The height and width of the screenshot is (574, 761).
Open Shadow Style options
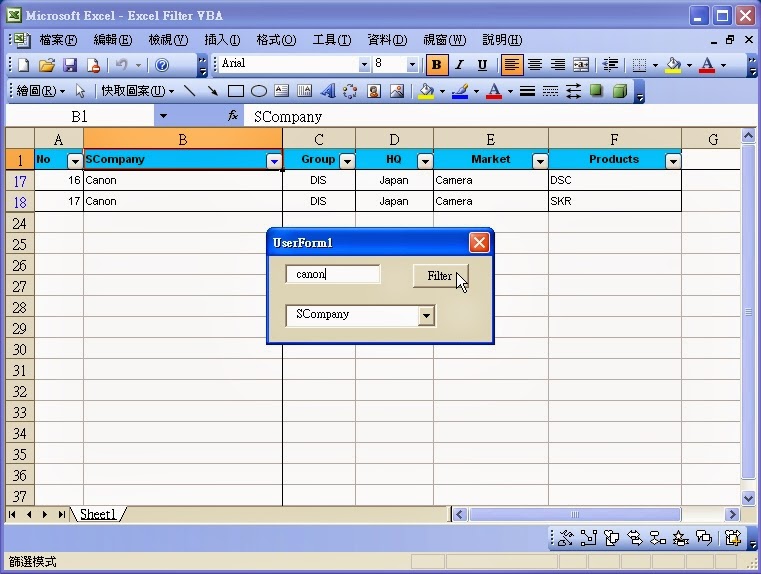tap(596, 91)
